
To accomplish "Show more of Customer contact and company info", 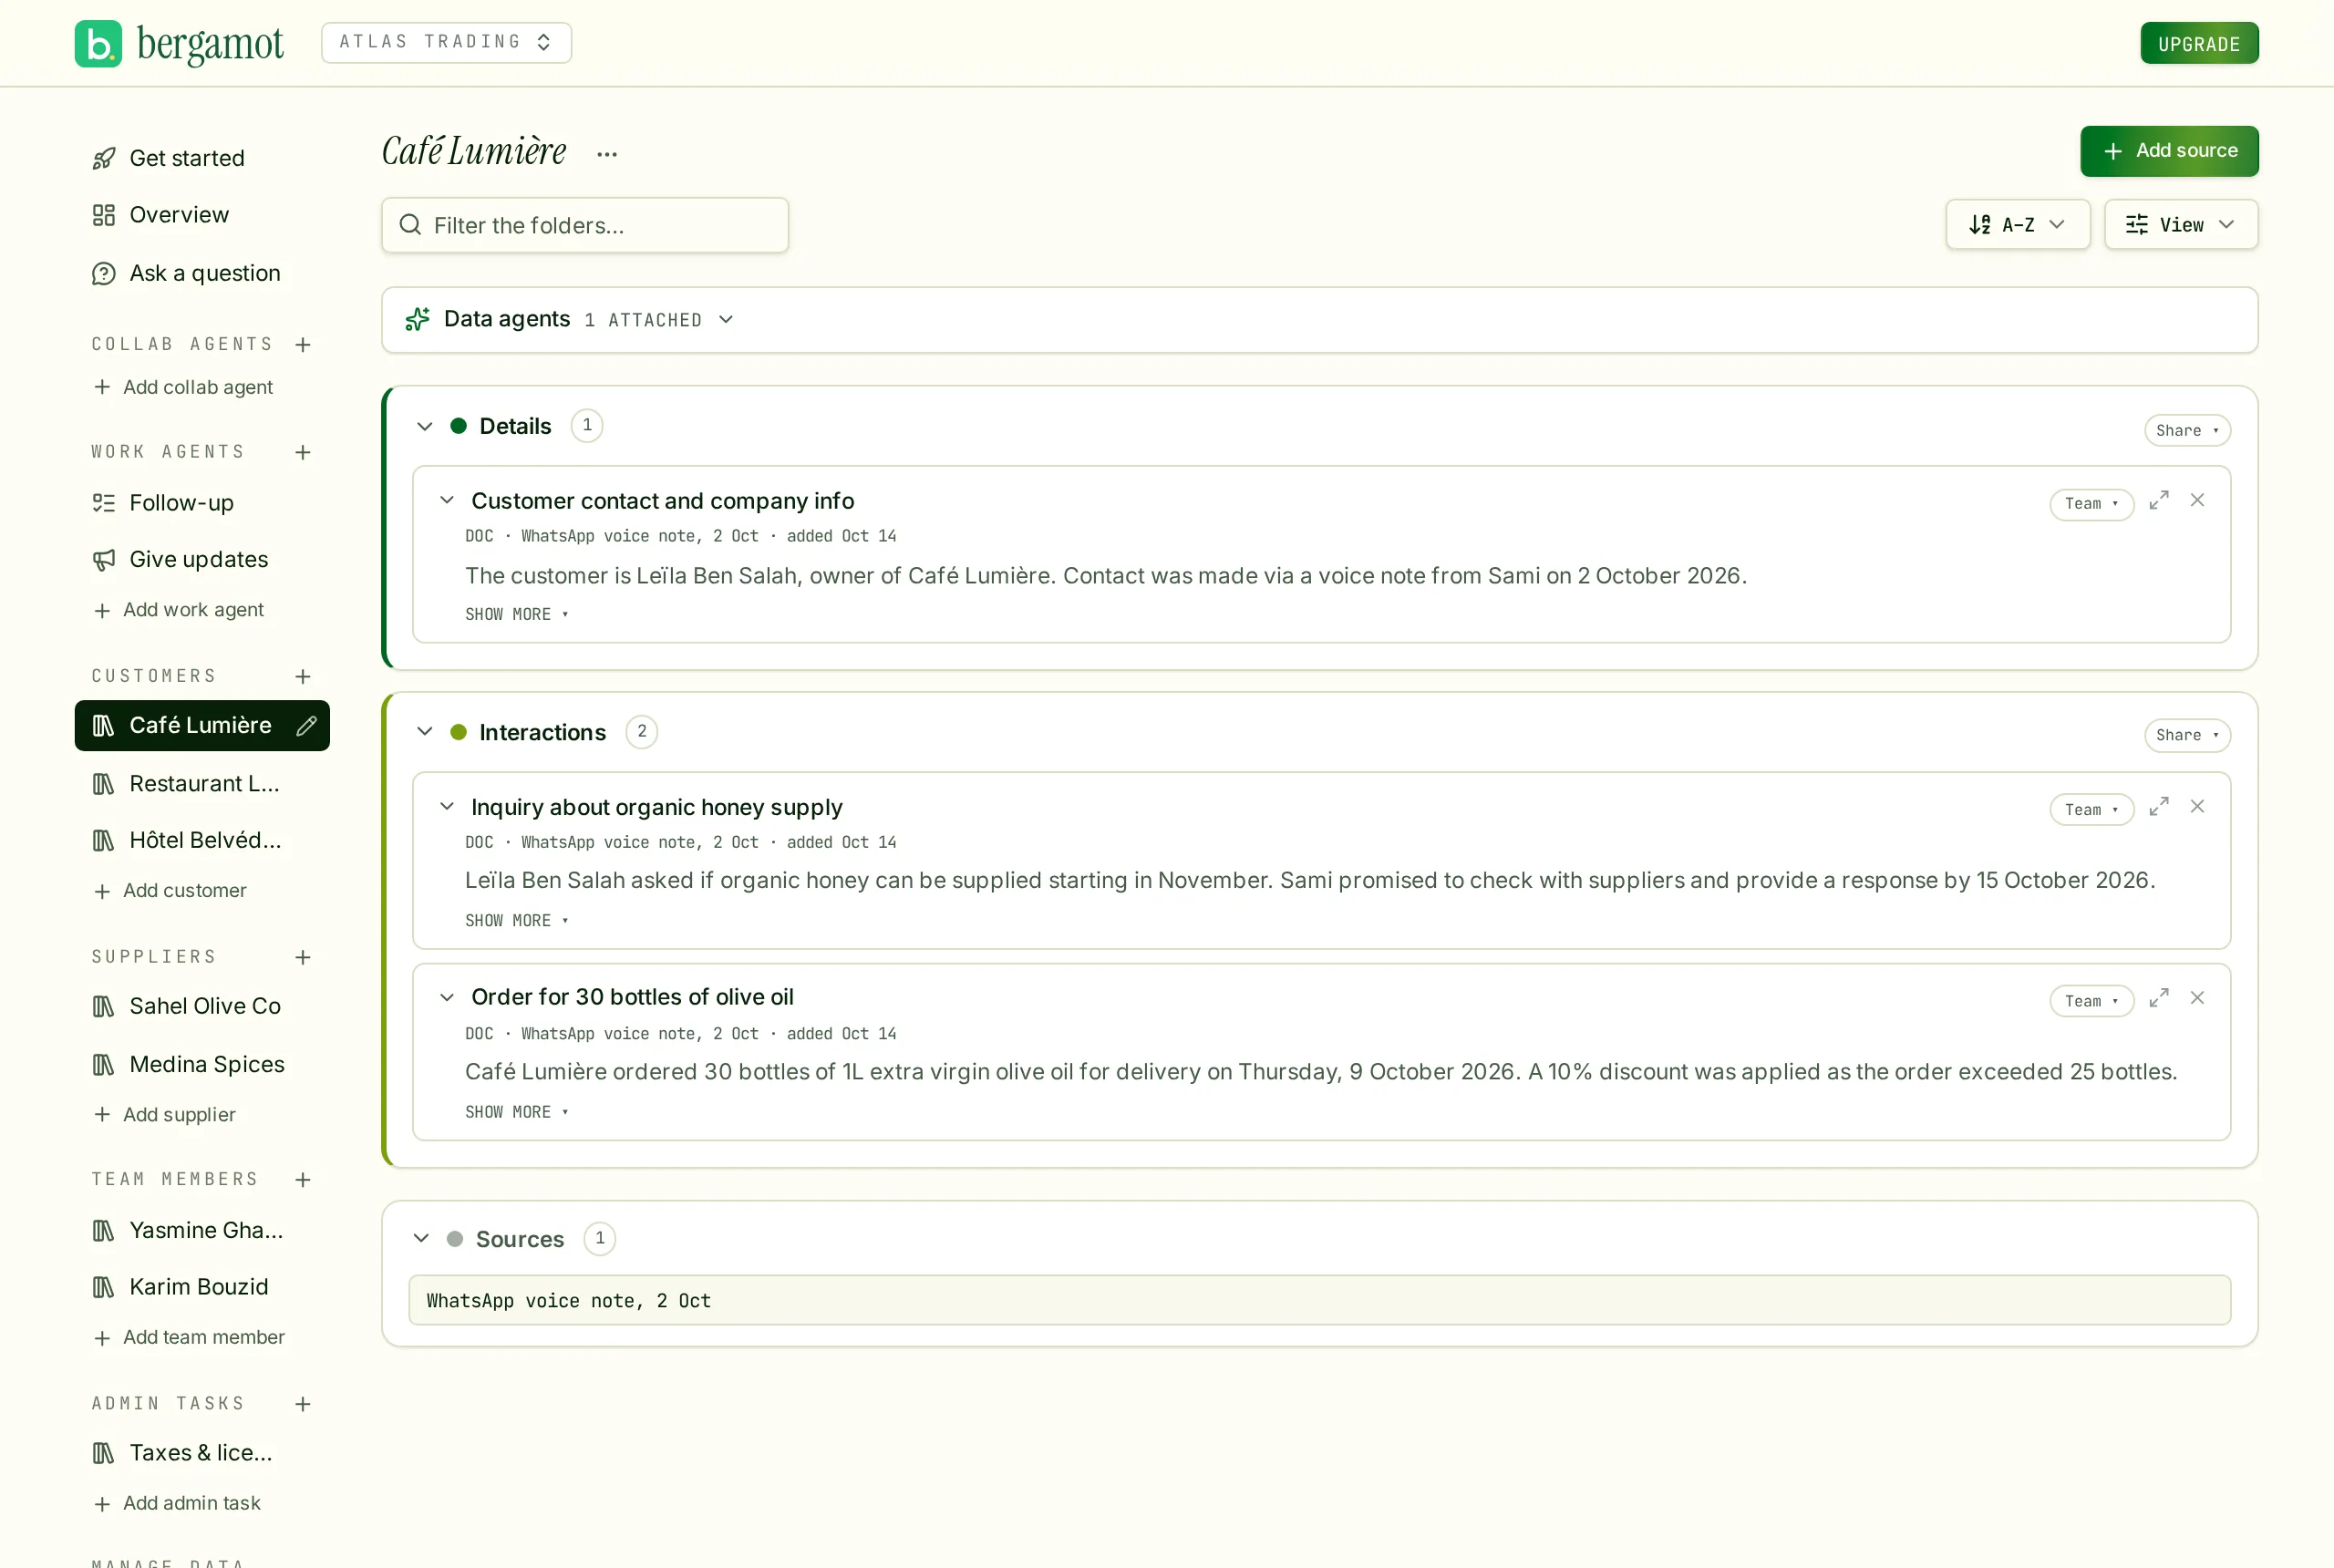I will pyautogui.click(x=516, y=614).
